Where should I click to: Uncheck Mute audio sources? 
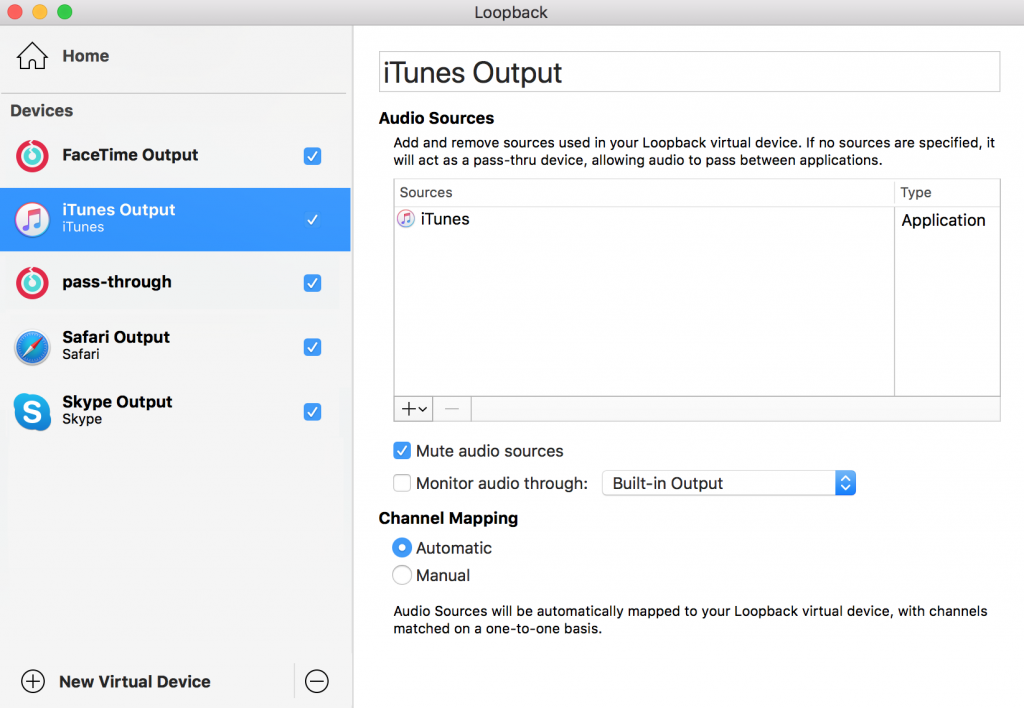pyautogui.click(x=402, y=451)
